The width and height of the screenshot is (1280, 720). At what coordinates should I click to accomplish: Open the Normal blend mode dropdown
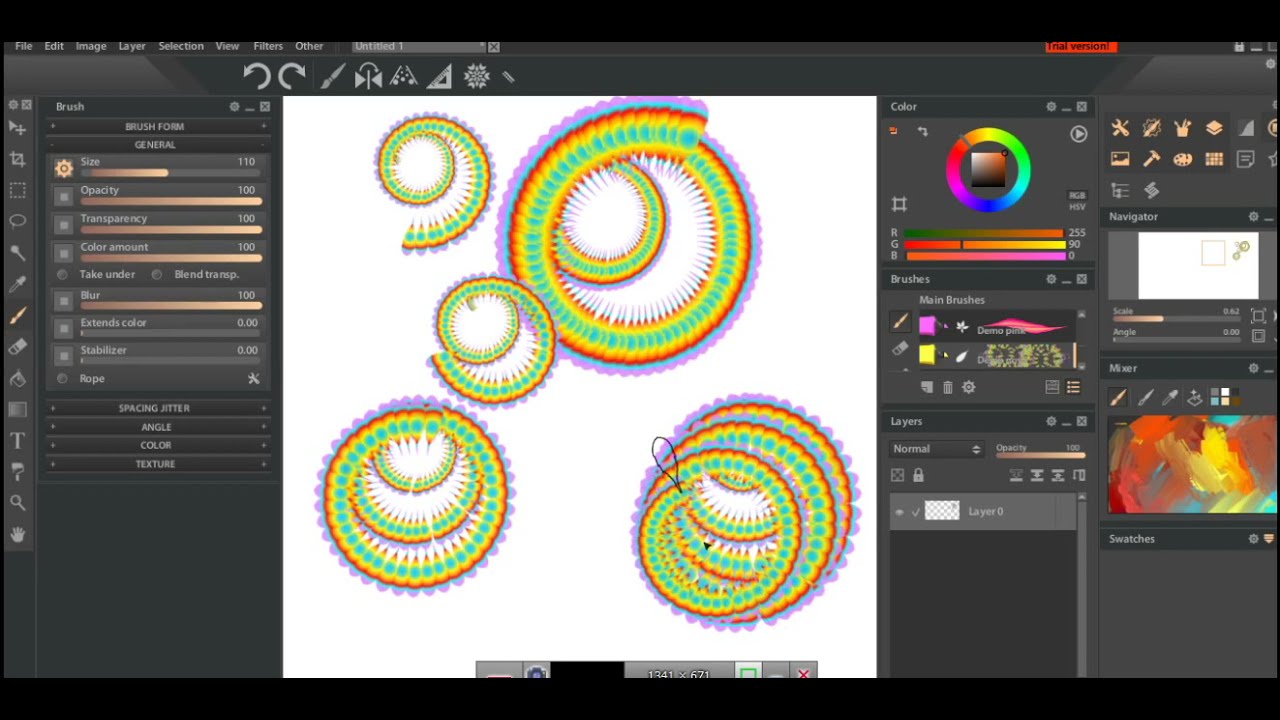coord(937,449)
